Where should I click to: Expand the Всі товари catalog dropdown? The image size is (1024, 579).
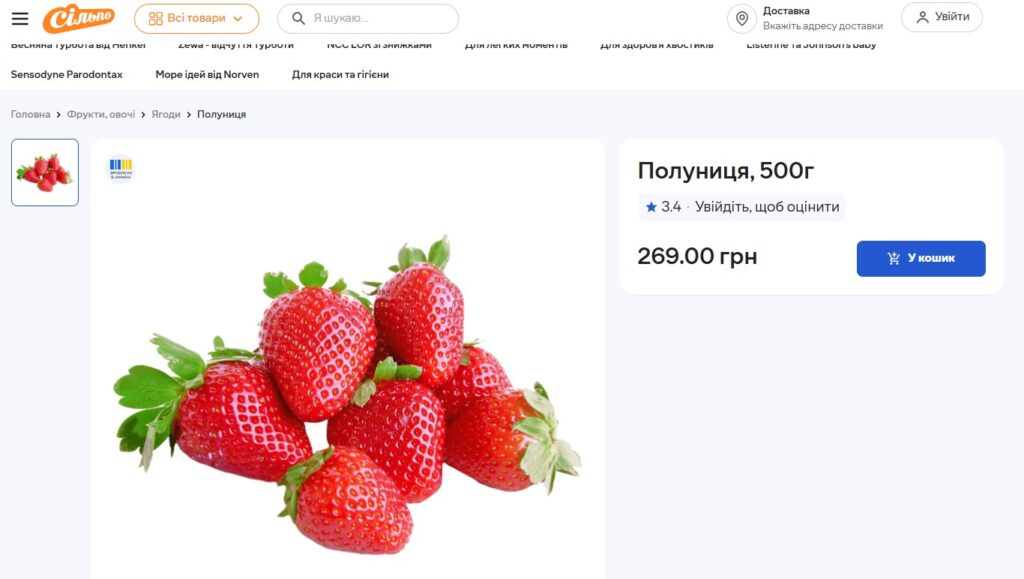[196, 18]
